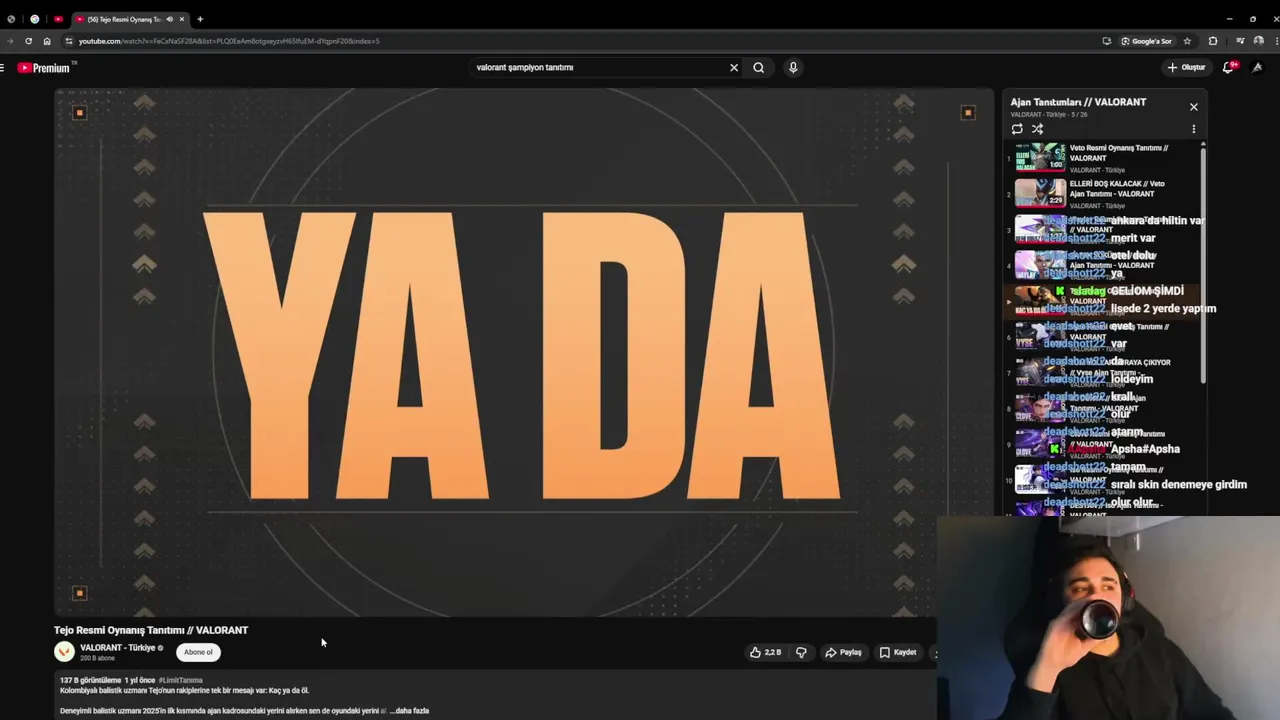Screen dimensions: 1280x720
Task: Switch to the pinned YouTube tab
Action: pyautogui.click(x=58, y=19)
